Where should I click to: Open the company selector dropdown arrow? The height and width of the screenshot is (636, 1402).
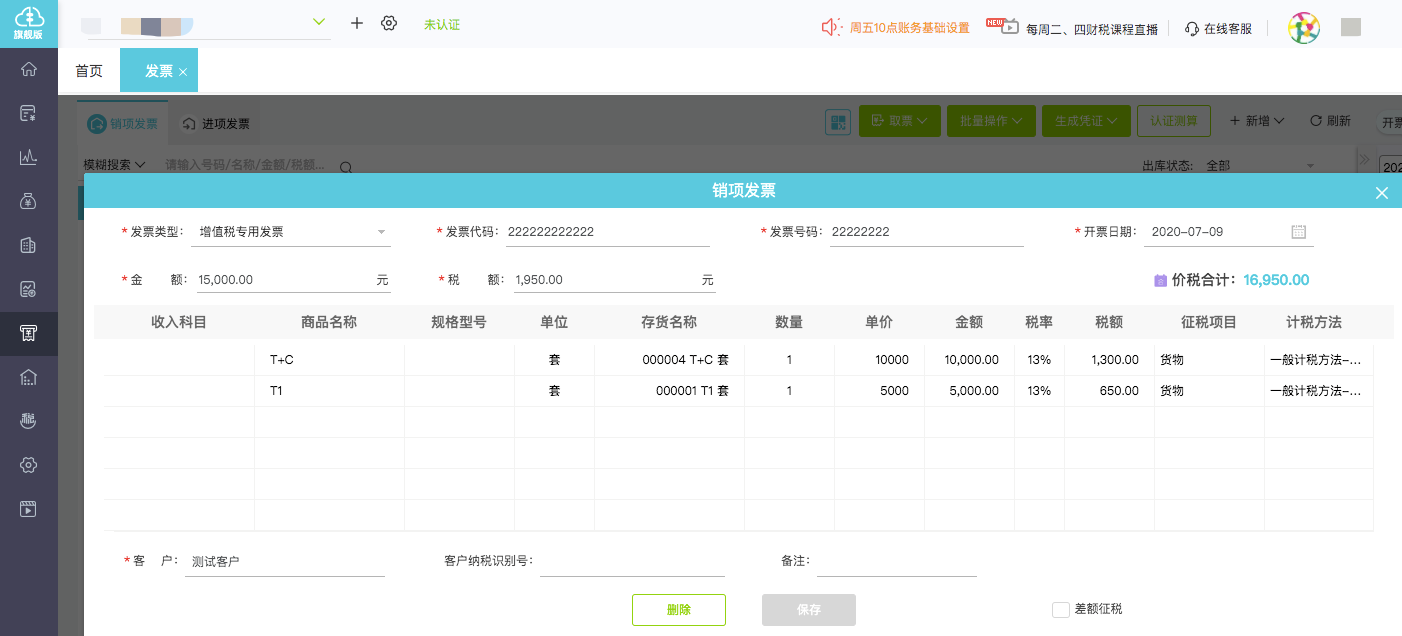320,22
